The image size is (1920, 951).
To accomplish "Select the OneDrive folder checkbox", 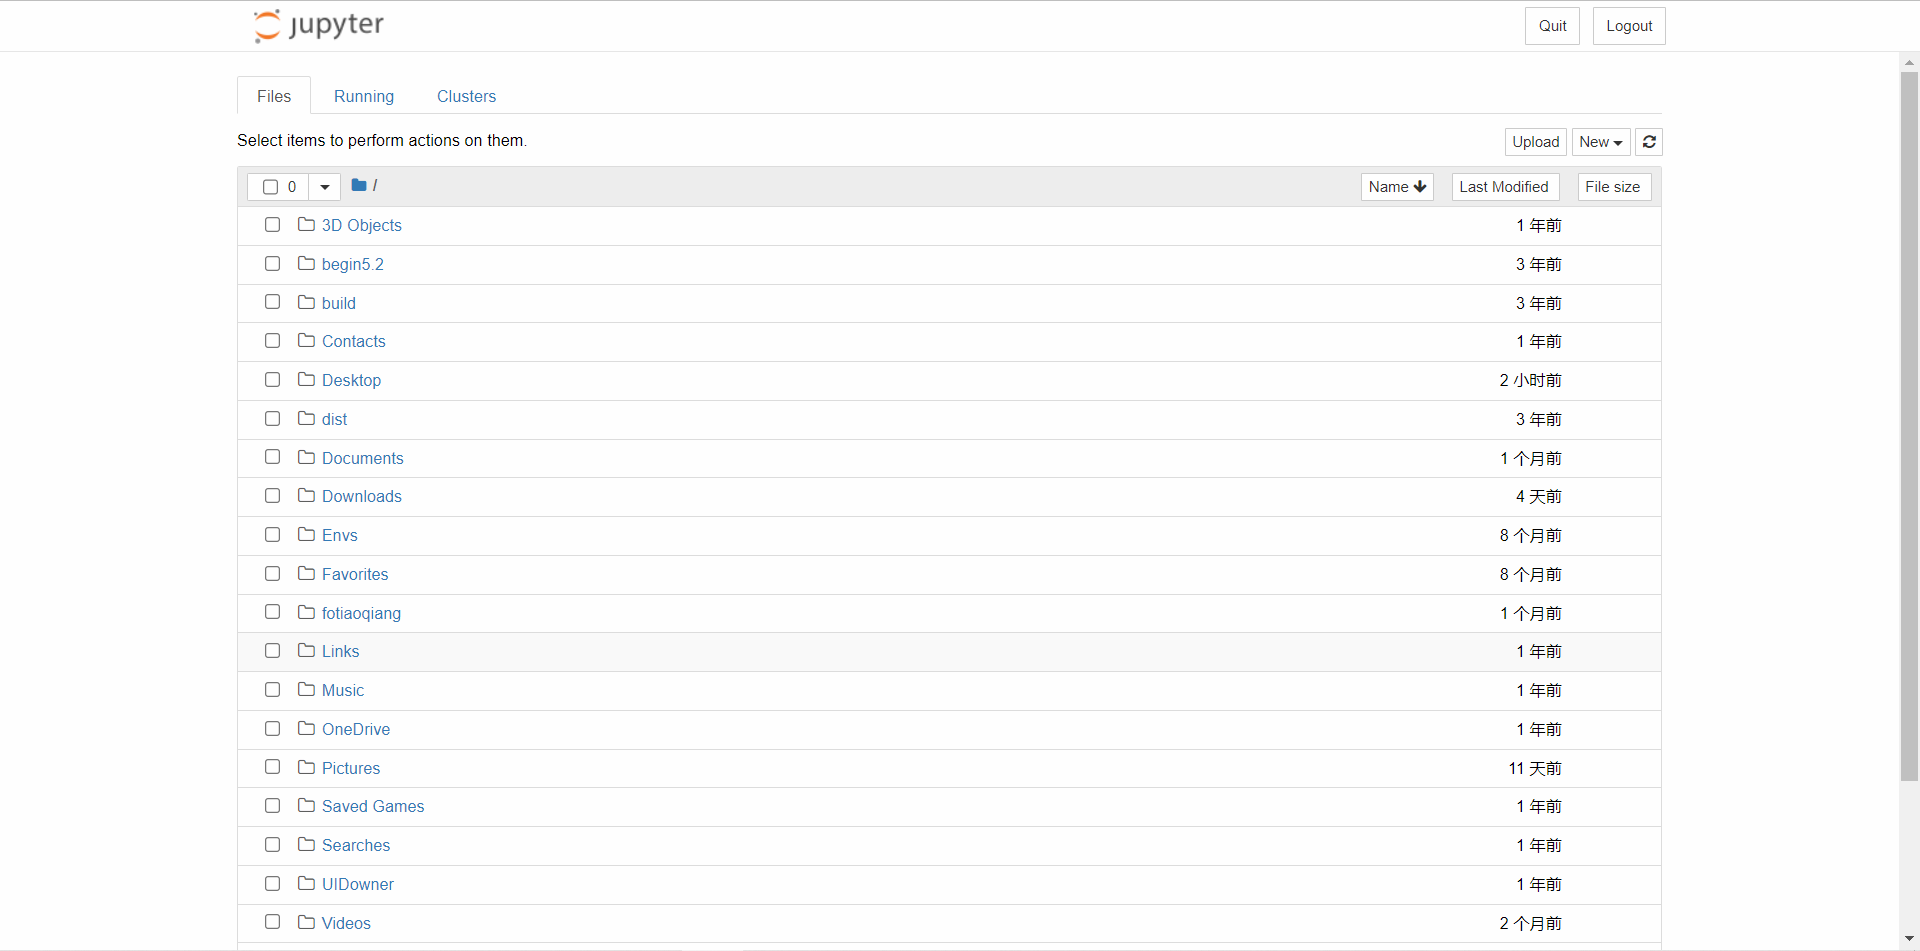I will tap(272, 728).
